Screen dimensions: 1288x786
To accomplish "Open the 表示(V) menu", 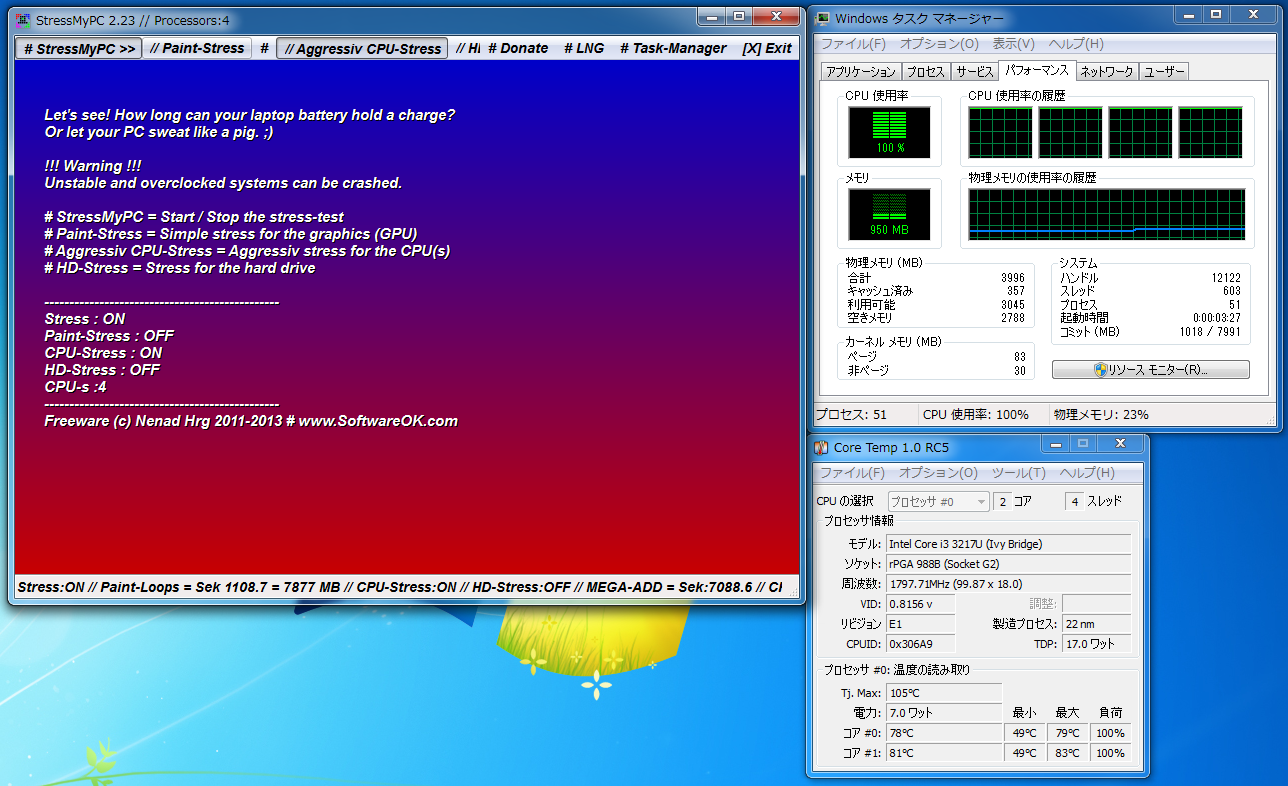I will (1013, 44).
